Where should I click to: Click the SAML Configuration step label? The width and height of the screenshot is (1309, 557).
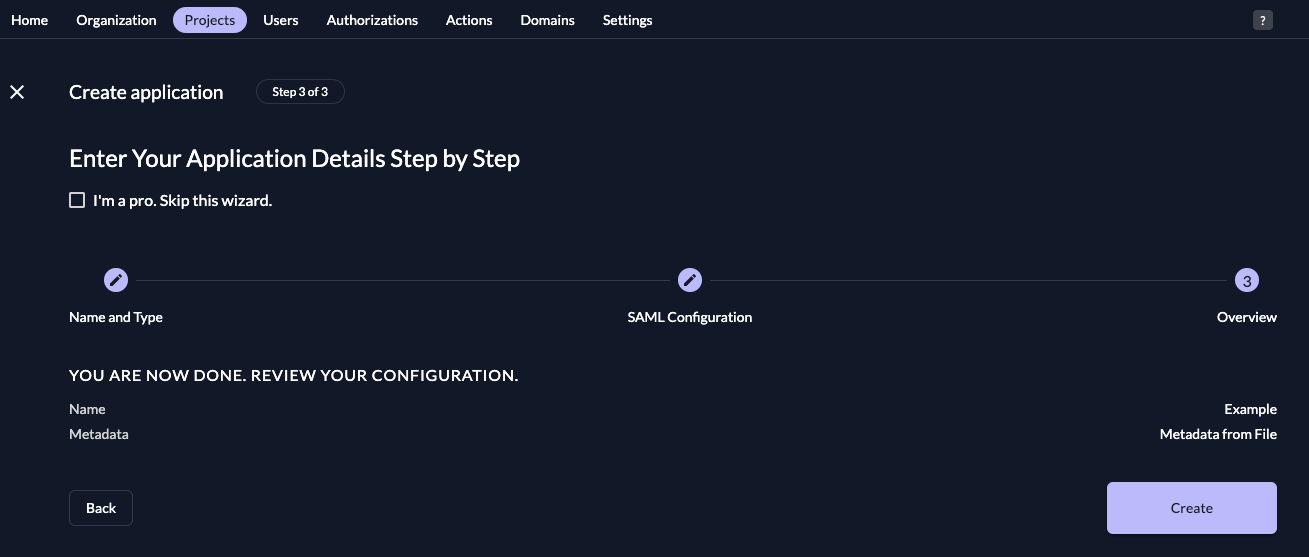[x=690, y=317]
